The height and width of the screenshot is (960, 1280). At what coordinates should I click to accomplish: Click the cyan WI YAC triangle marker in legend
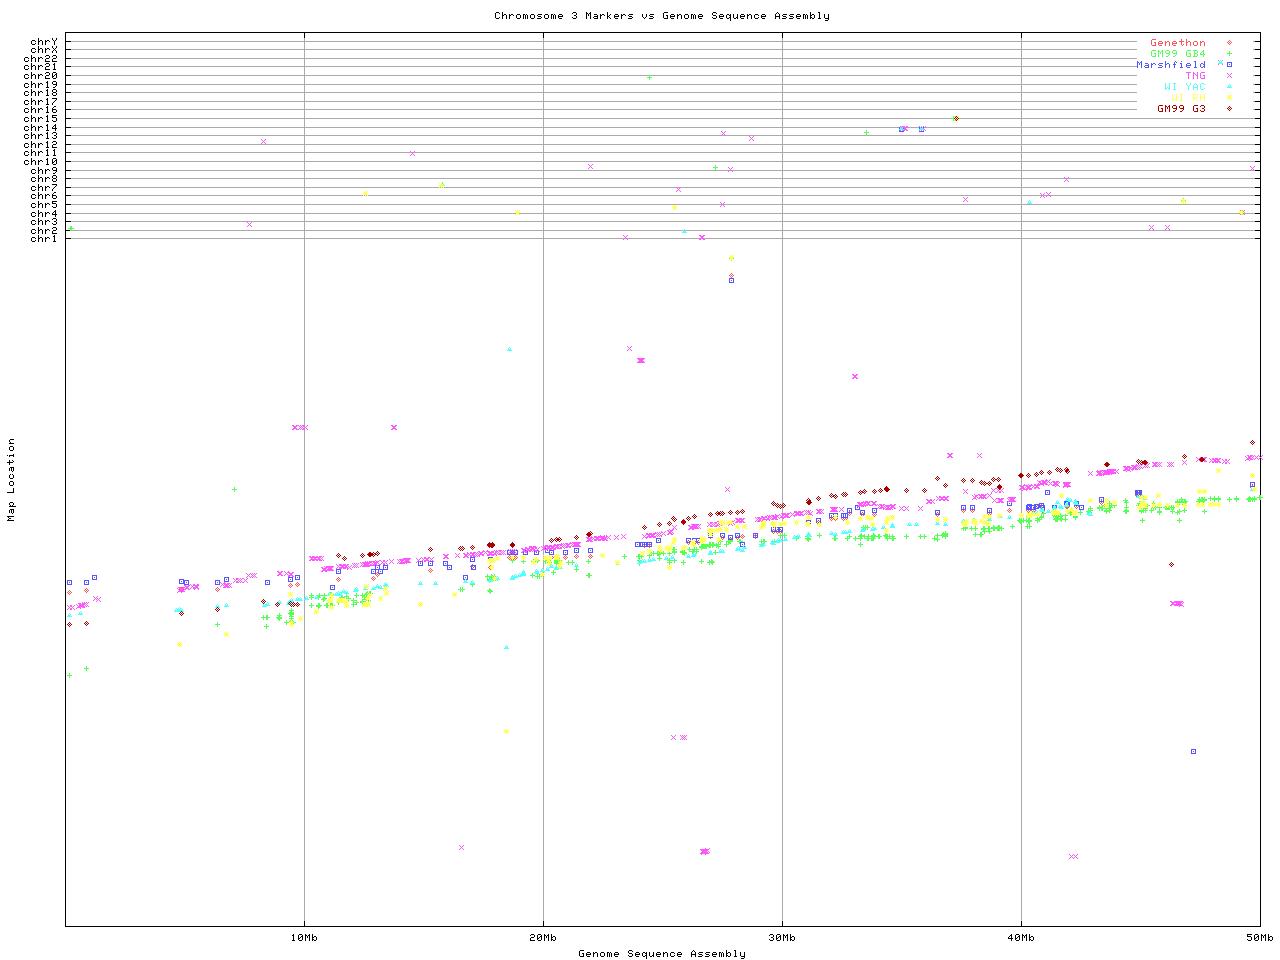tap(1229, 87)
